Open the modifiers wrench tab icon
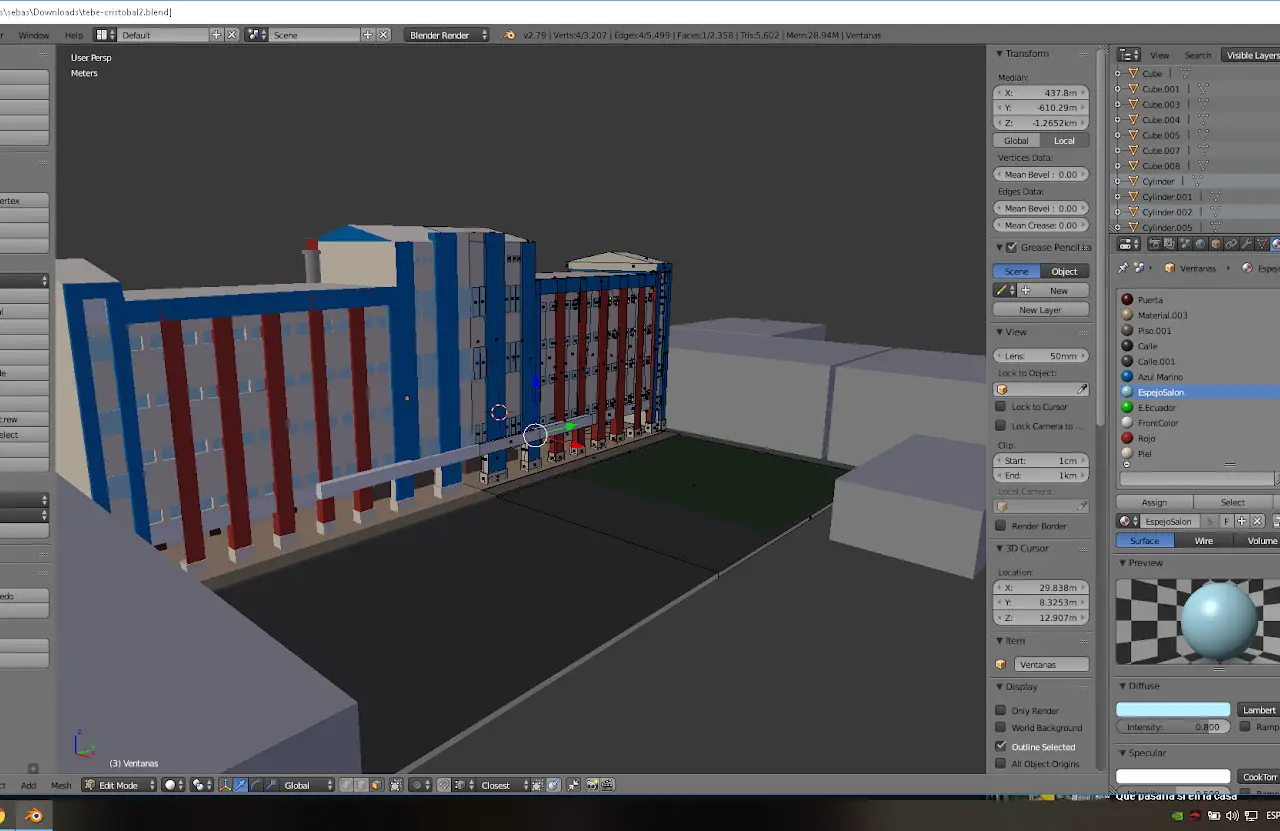 point(1246,244)
